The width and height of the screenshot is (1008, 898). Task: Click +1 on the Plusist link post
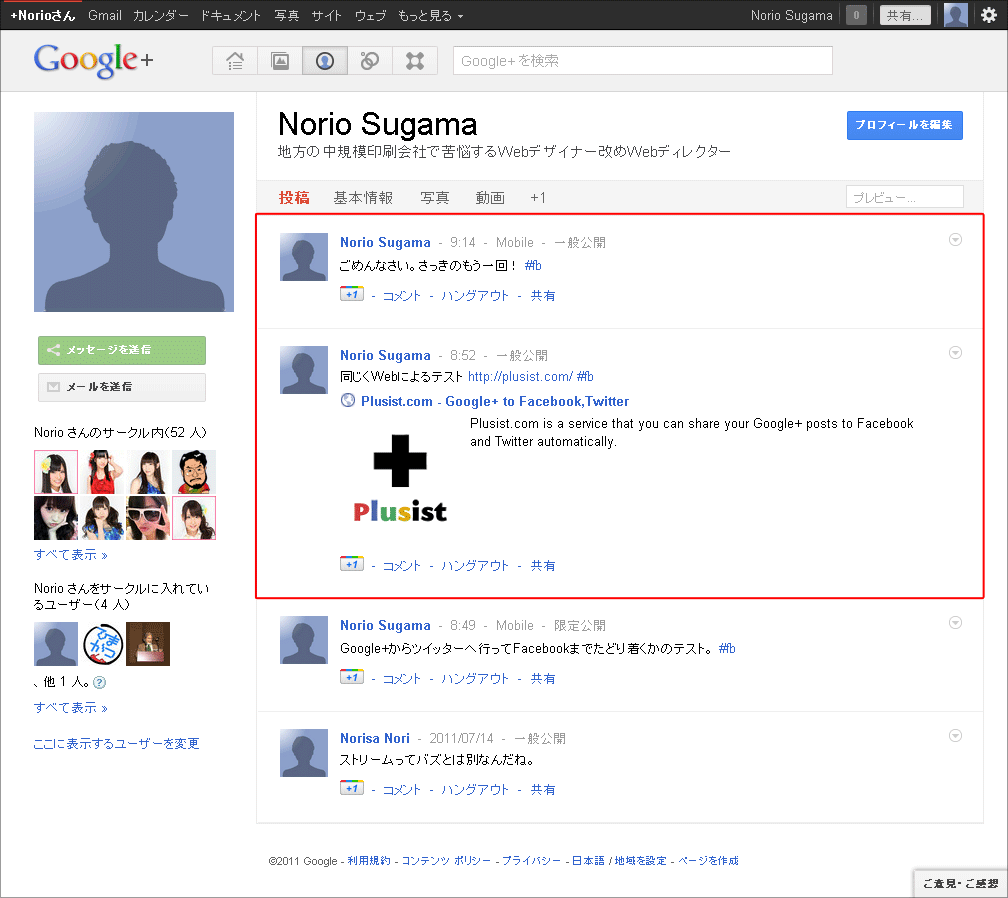pos(352,564)
